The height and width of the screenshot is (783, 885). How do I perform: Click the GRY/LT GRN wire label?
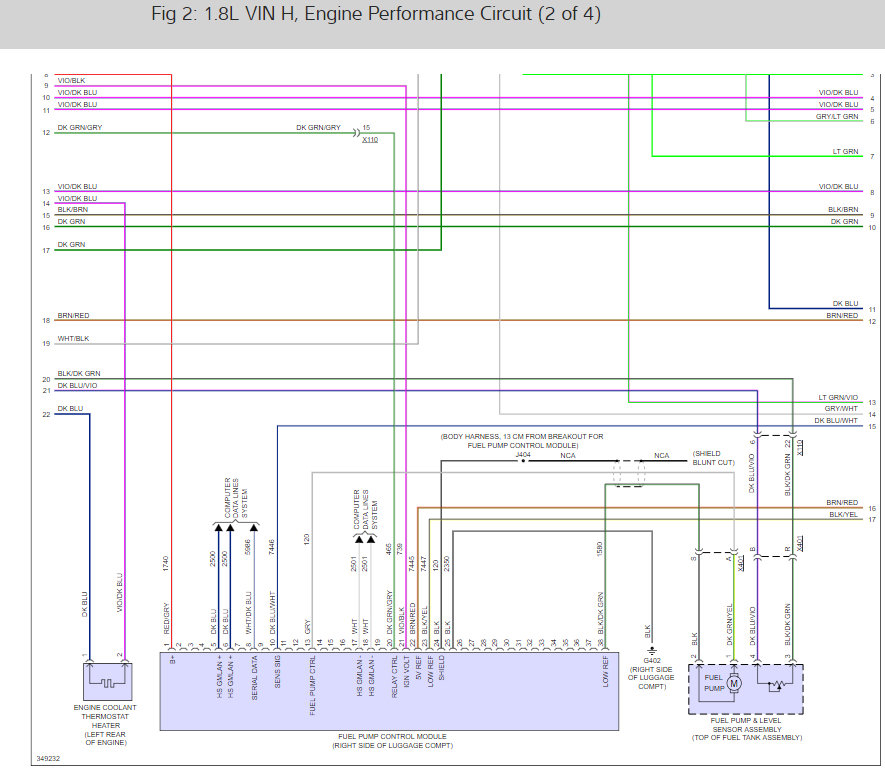coord(837,116)
